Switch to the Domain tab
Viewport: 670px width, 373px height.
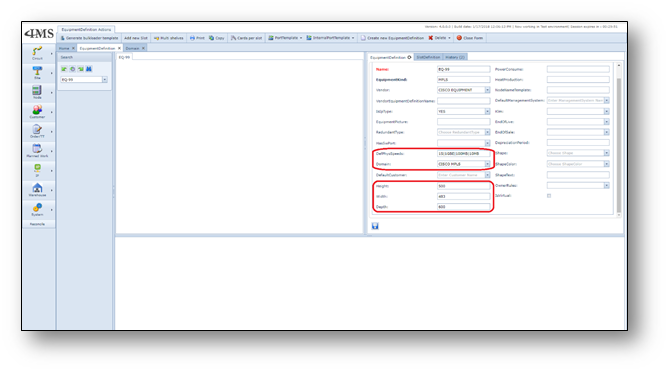point(132,48)
